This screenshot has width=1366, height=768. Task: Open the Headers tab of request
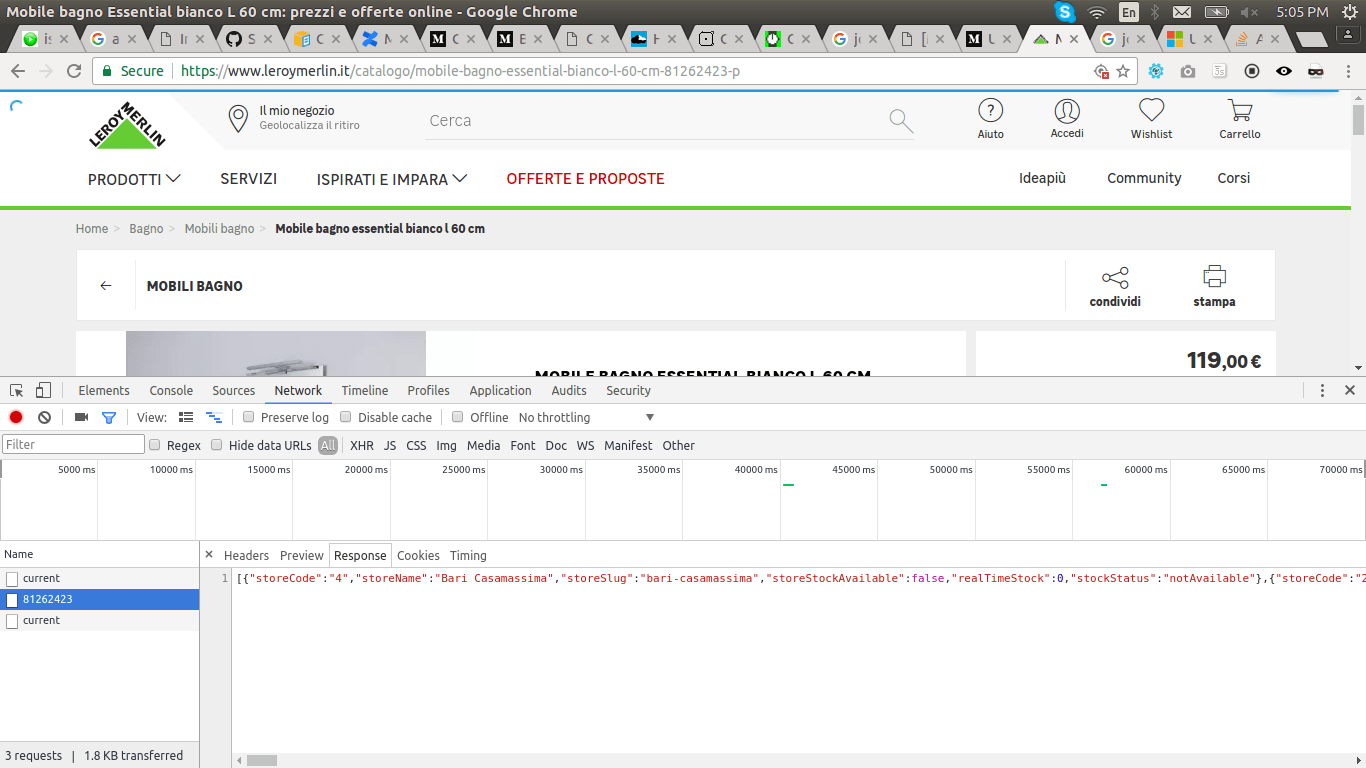coord(246,555)
